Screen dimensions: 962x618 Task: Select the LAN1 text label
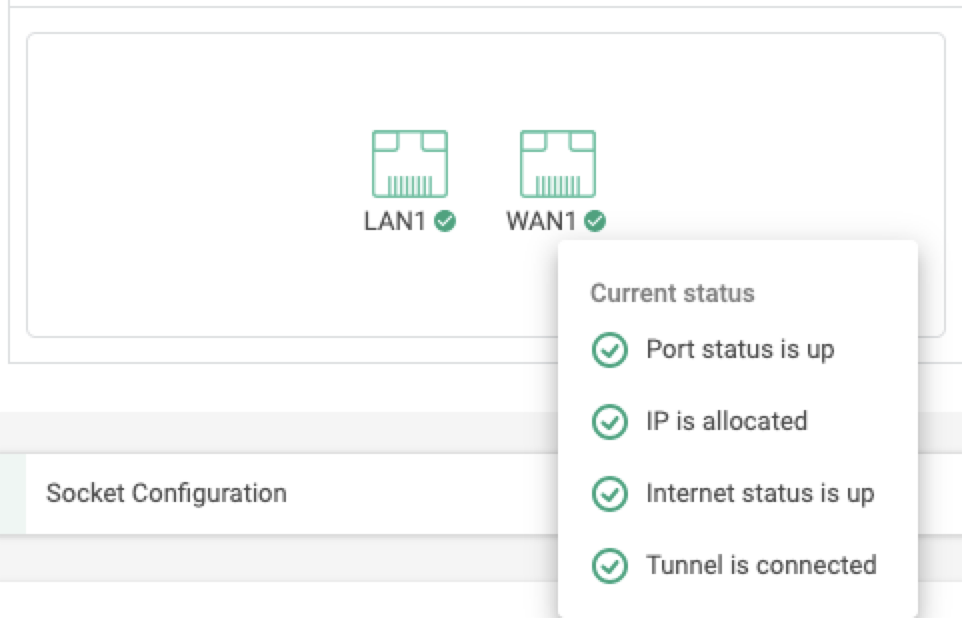click(395, 221)
